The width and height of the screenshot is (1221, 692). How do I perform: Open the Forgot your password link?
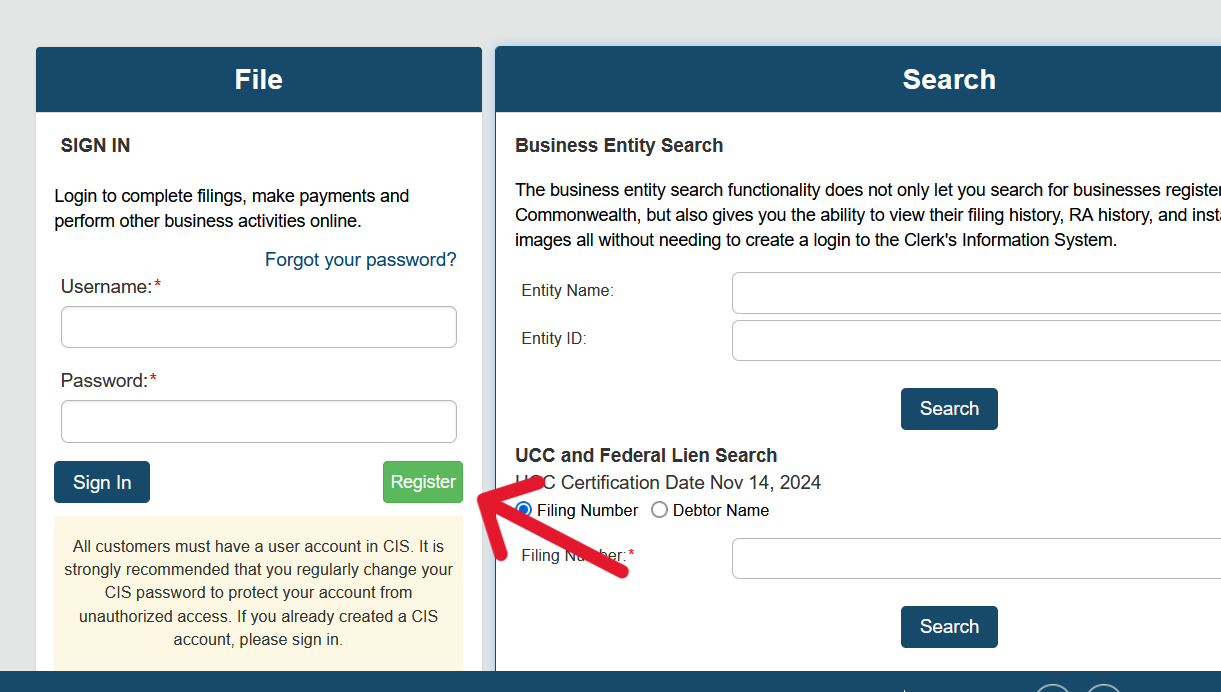[360, 260]
